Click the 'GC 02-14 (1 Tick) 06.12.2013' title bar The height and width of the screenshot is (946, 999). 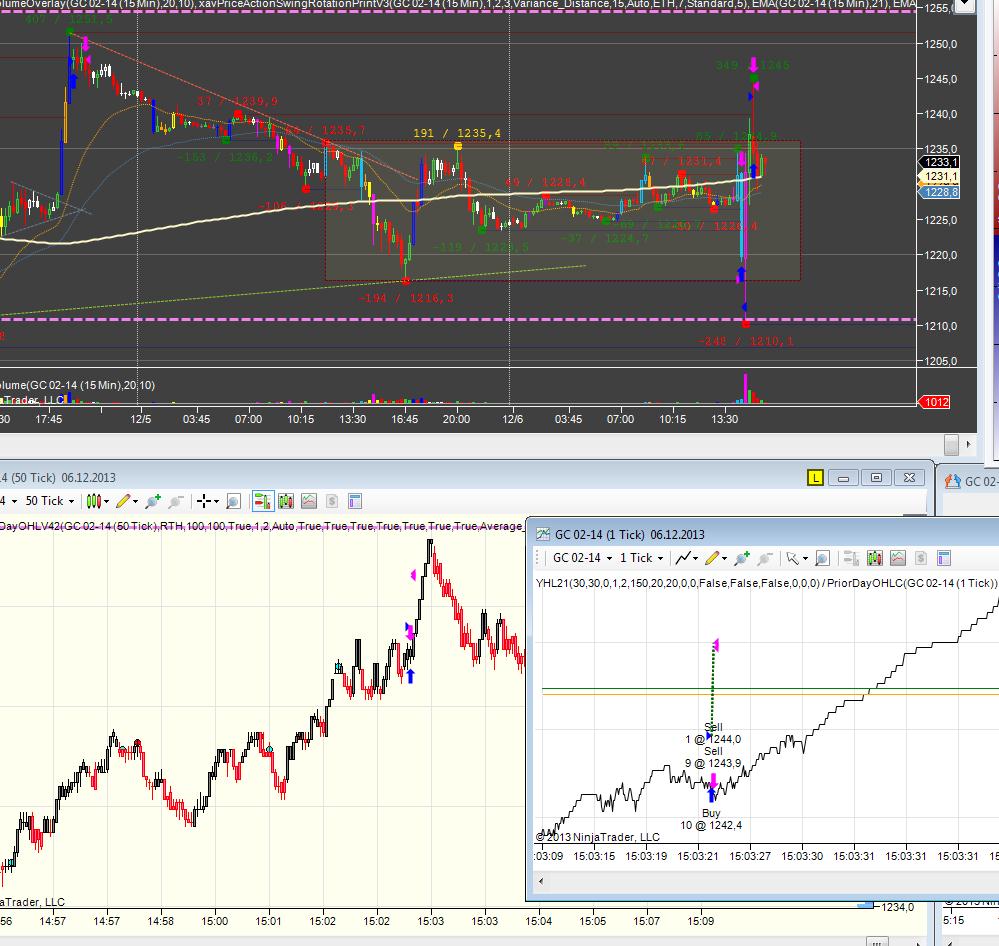[x=629, y=534]
